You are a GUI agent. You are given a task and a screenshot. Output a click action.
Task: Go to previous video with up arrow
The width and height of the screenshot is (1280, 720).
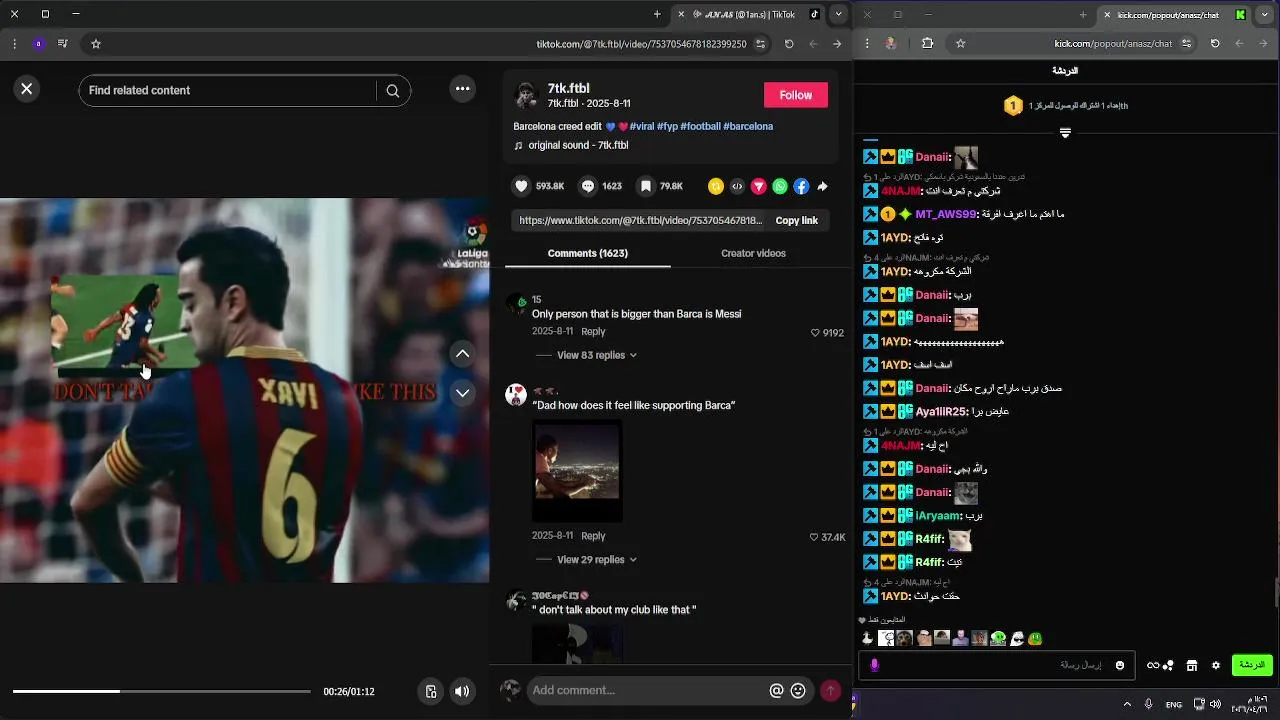[x=462, y=353]
